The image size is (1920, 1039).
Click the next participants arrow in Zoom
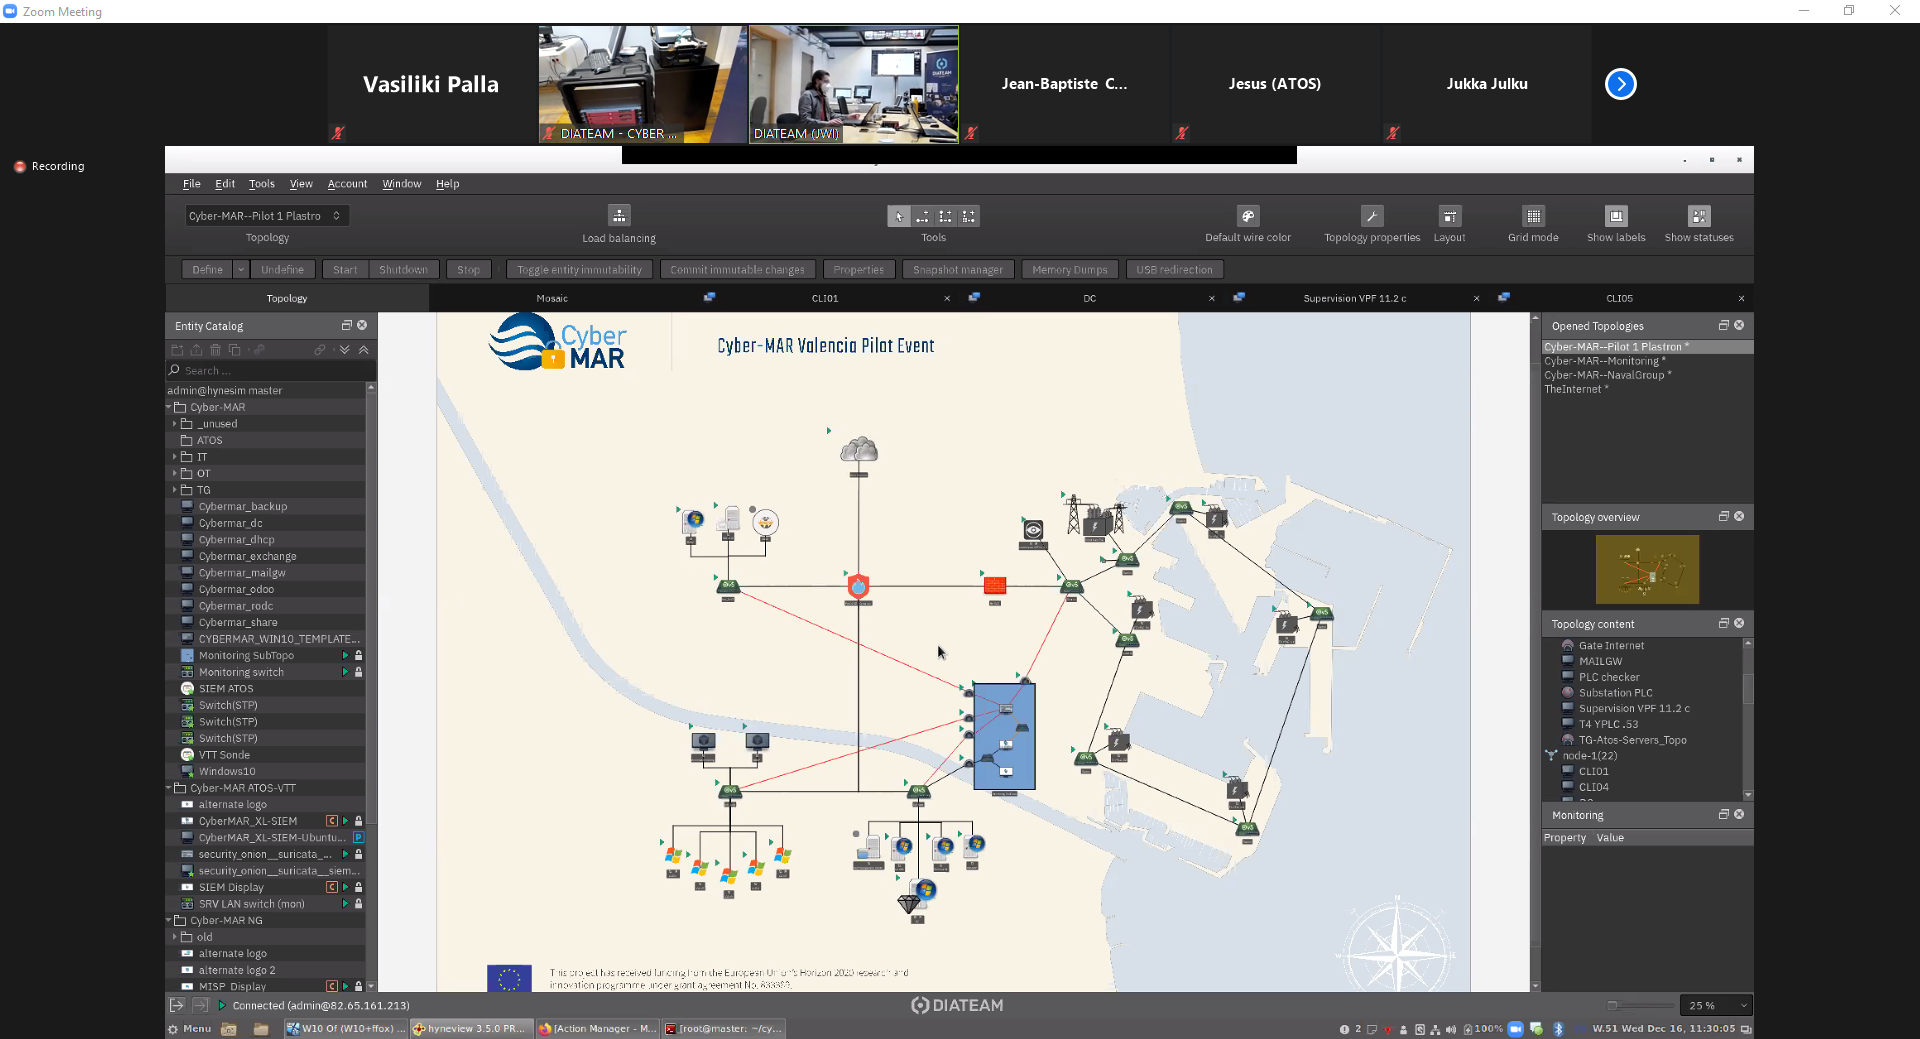(1620, 84)
